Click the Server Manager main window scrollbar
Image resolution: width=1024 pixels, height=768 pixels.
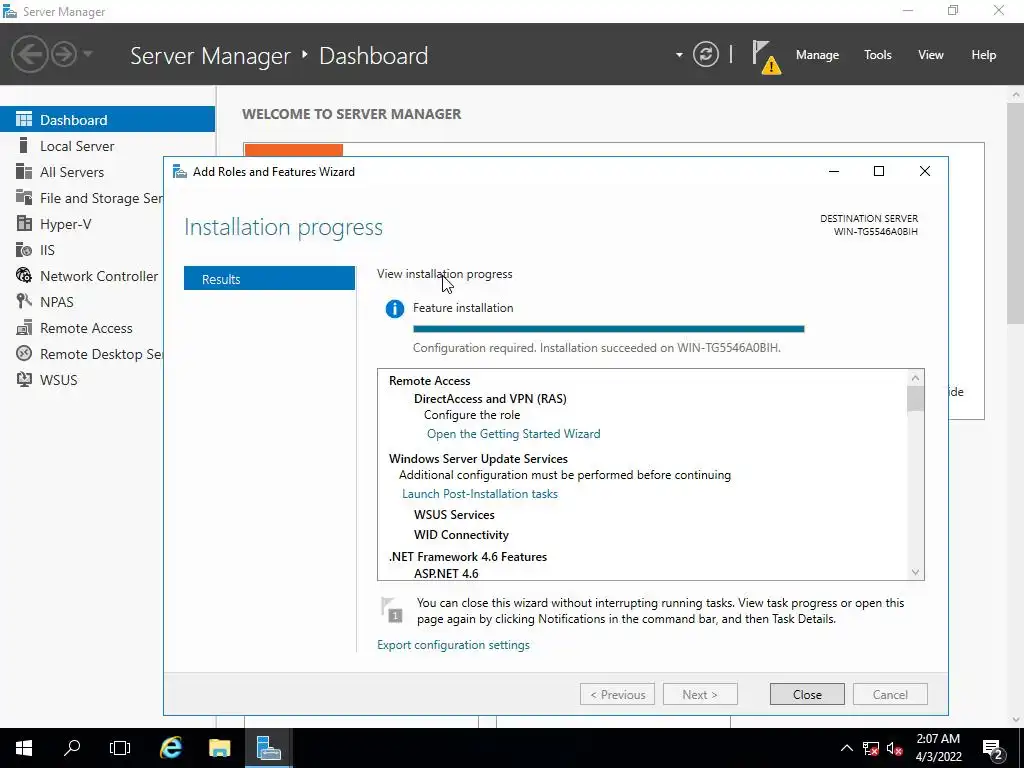coord(1016,216)
